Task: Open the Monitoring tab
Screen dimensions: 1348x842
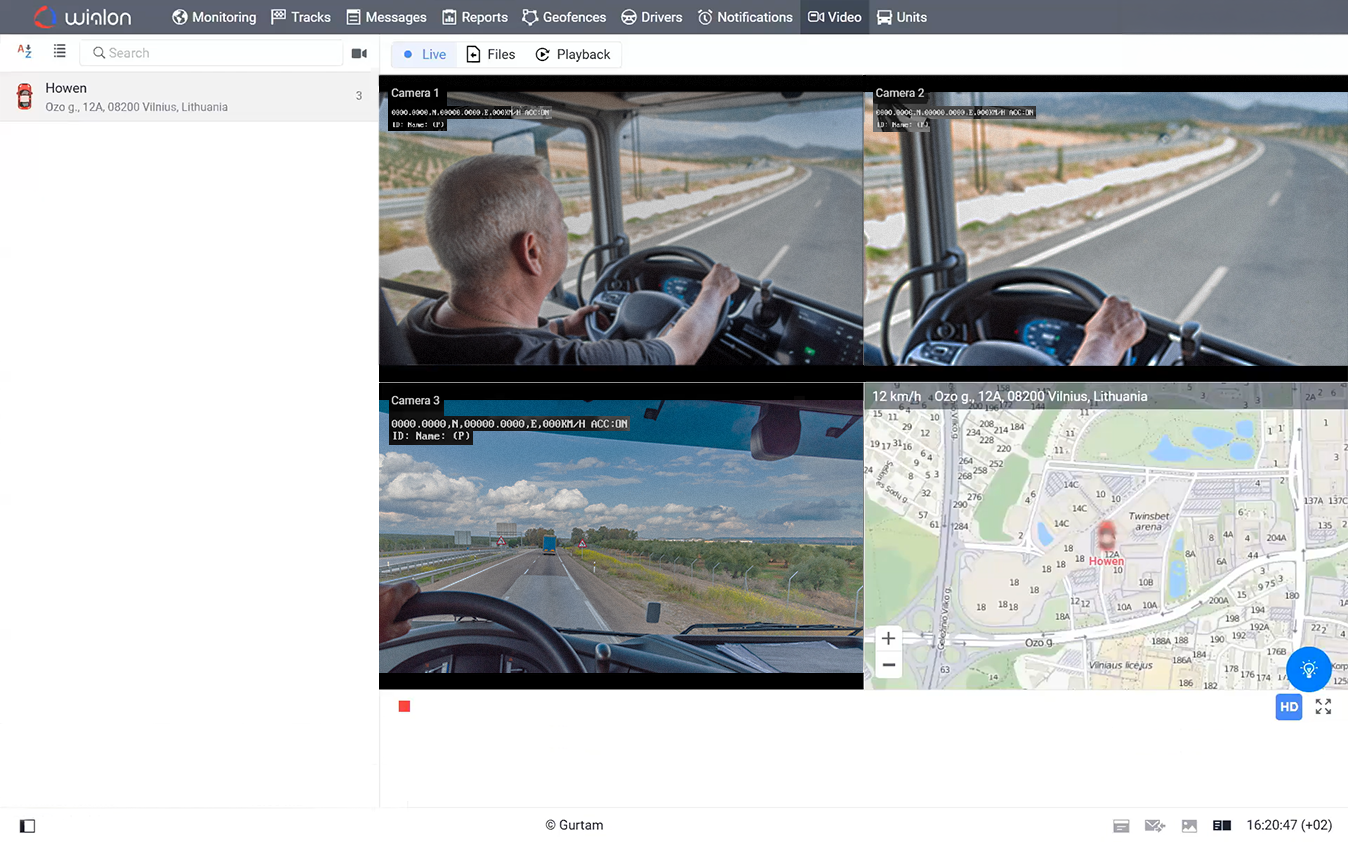Action: (x=214, y=17)
